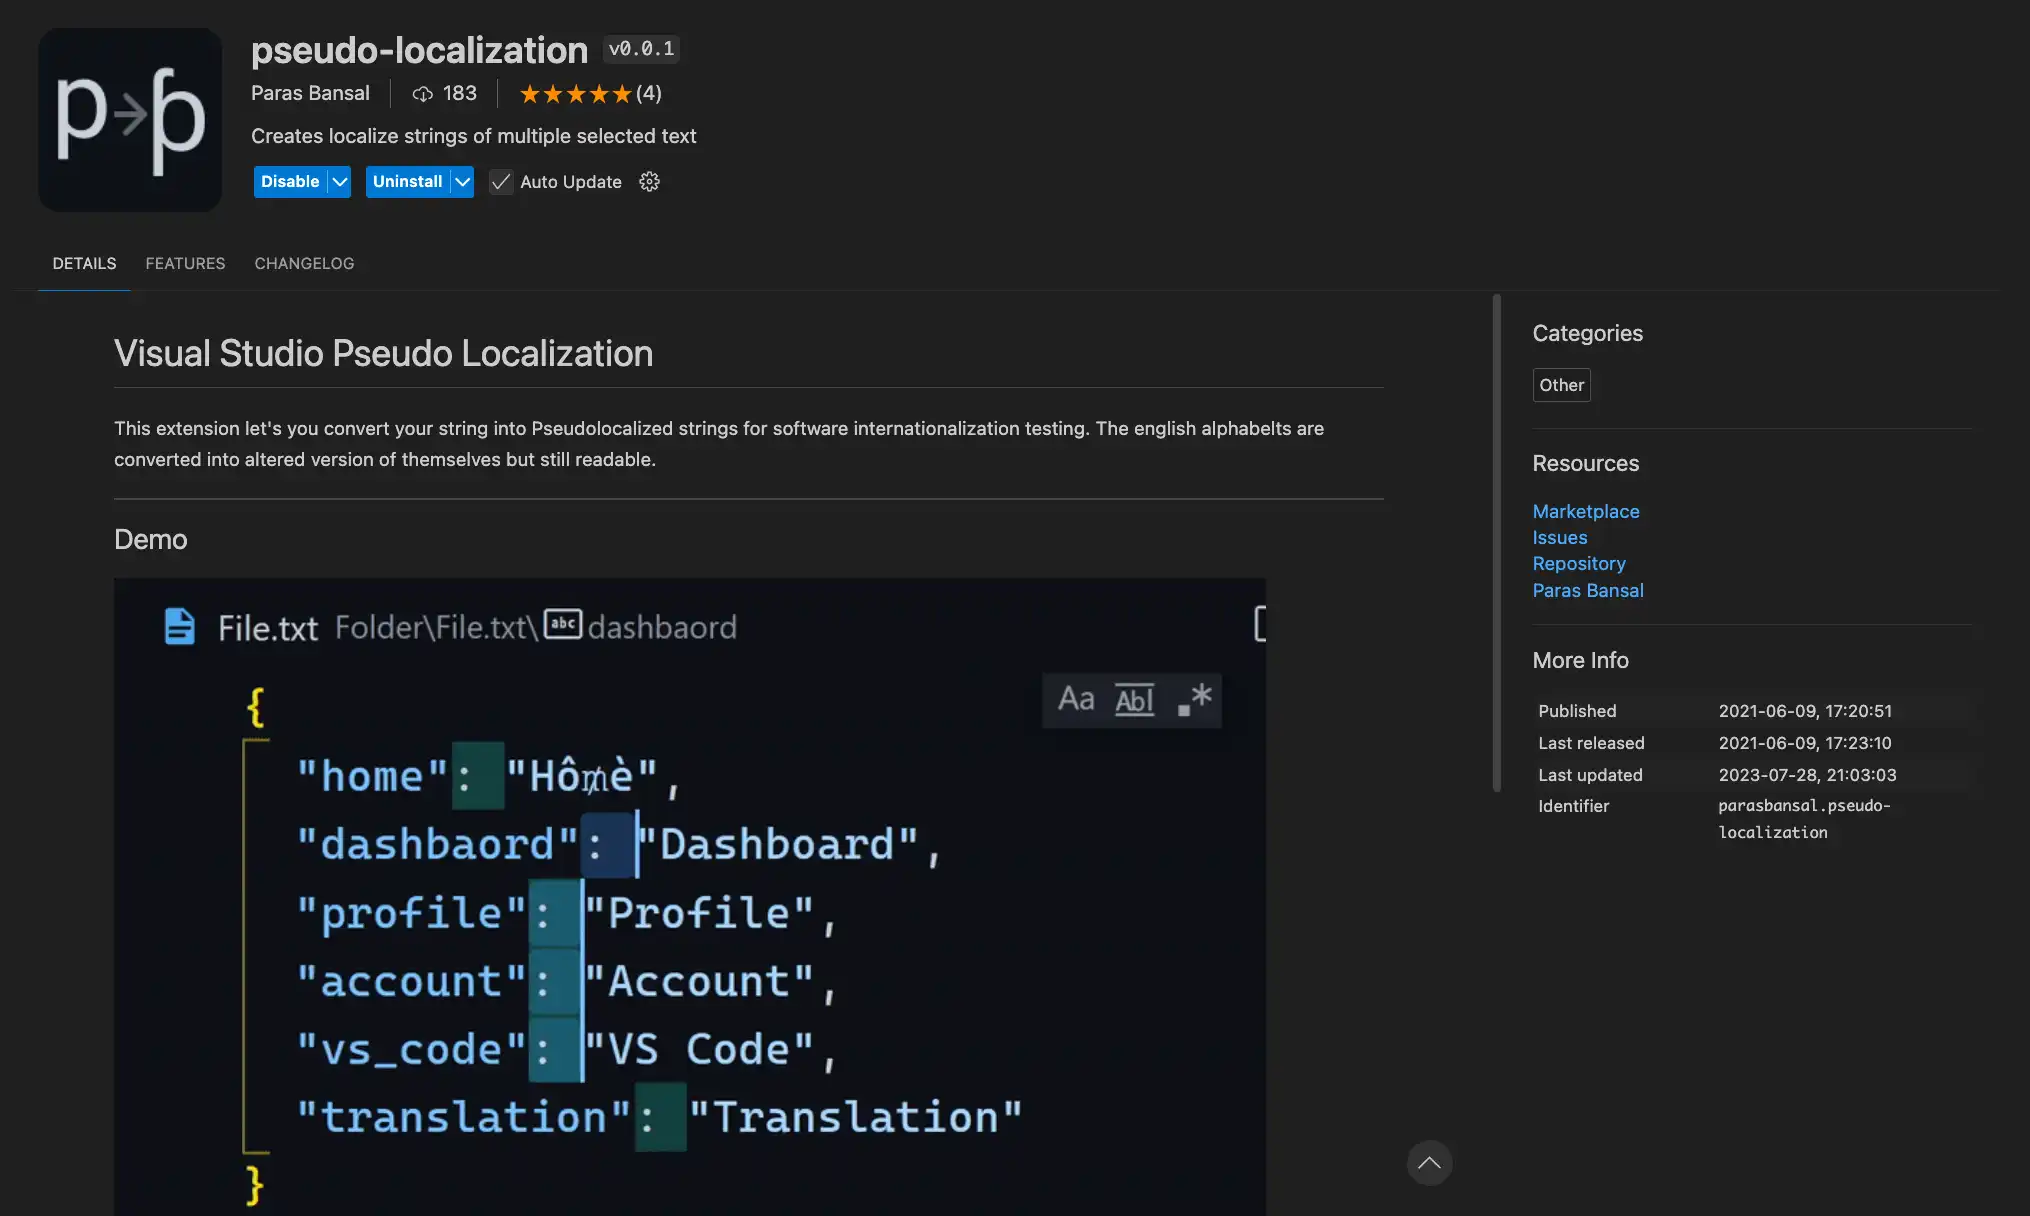Screen dimensions: 2030x1216
Task: Click the five-star rating icons
Action: (575, 94)
